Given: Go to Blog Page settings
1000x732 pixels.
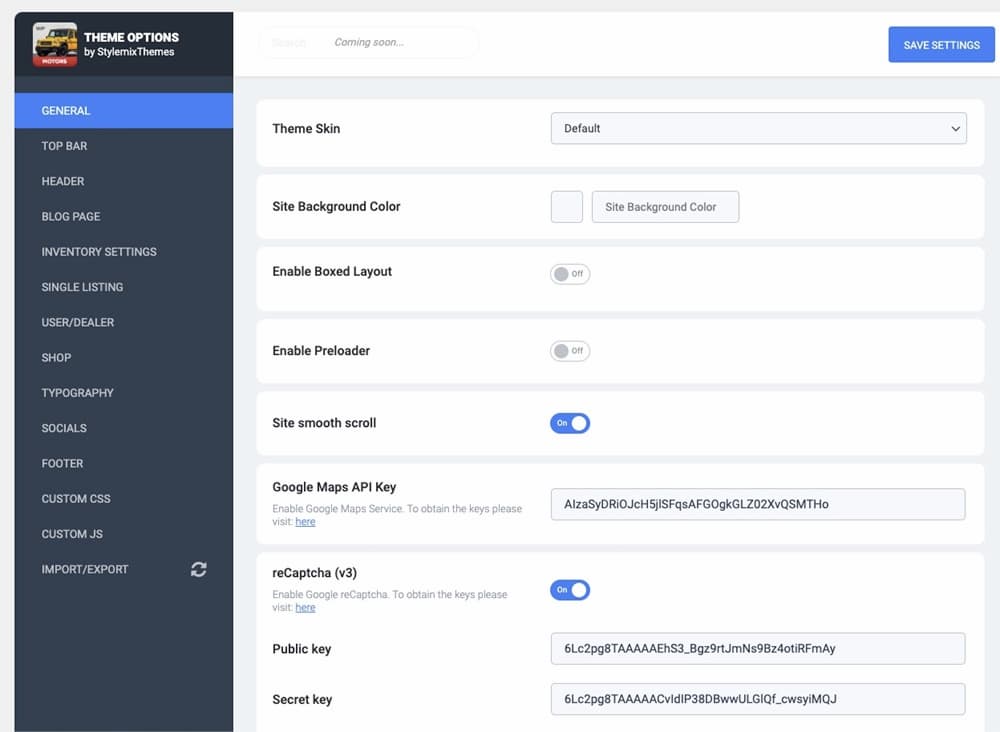Looking at the screenshot, I should [x=124, y=217].
